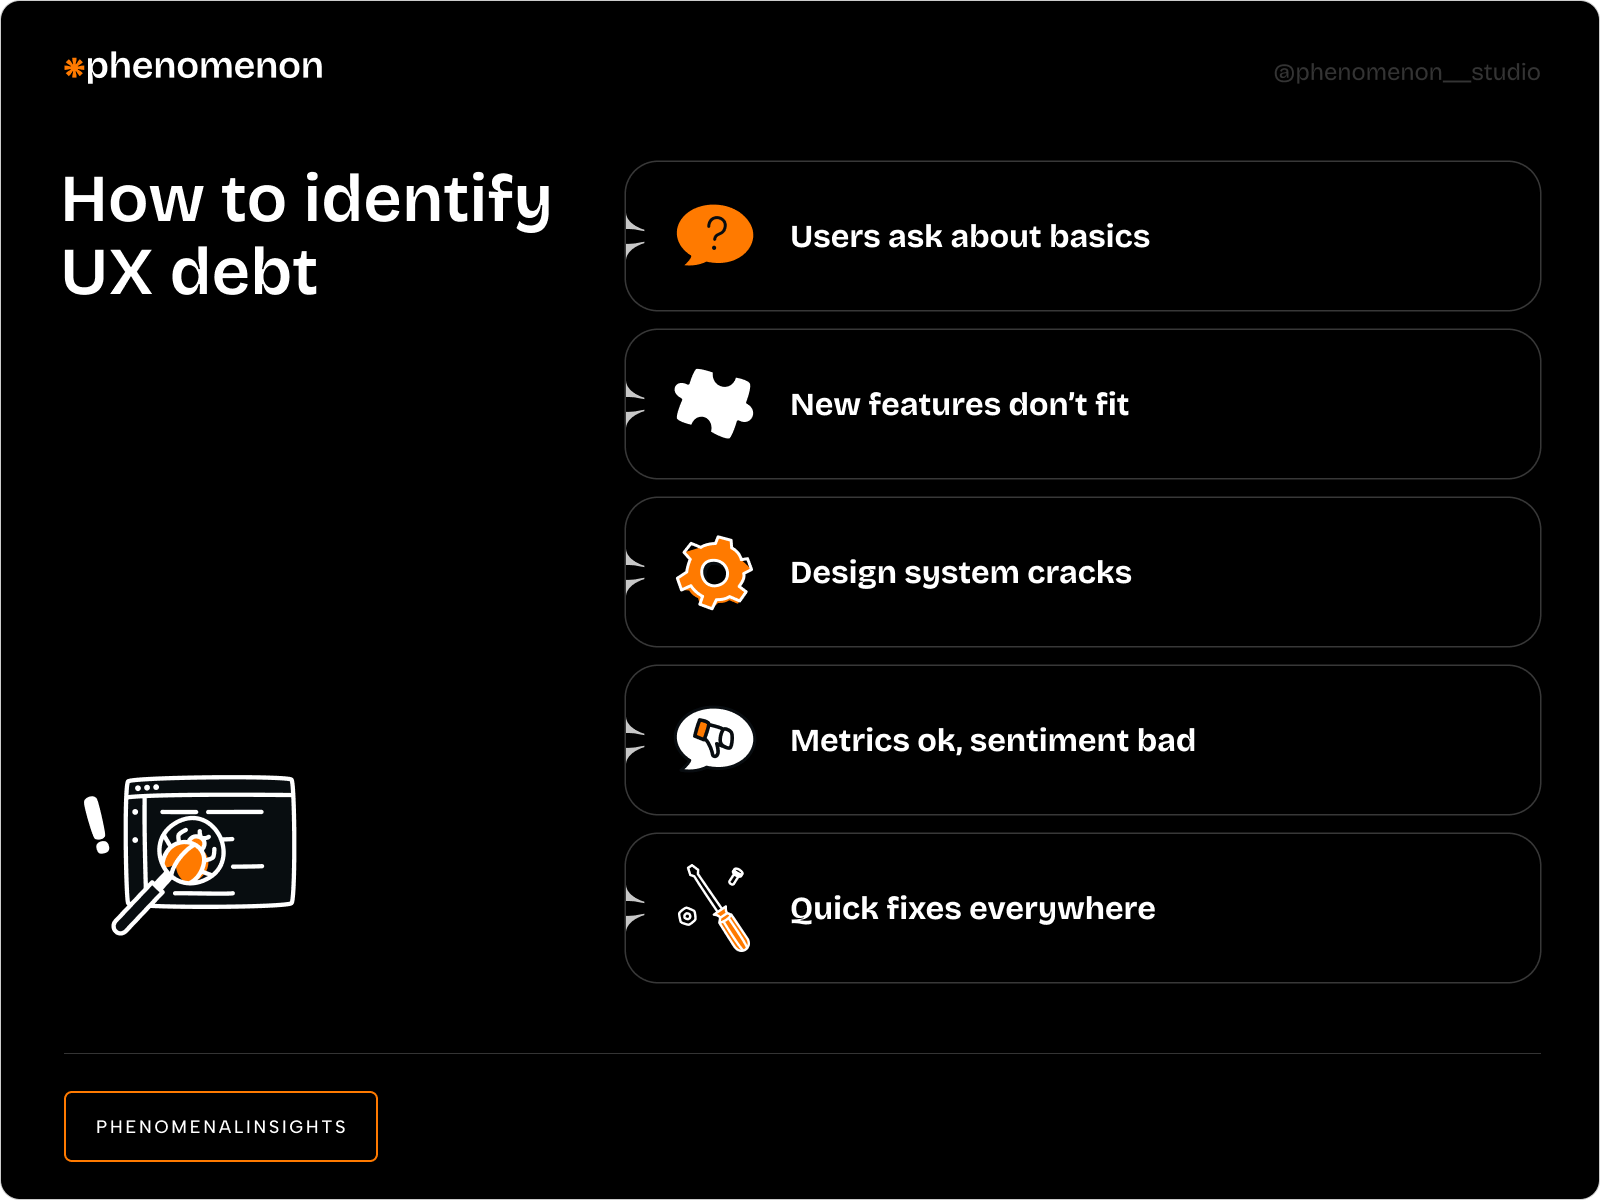This screenshot has width=1600, height=1200.
Task: Click the orange gear icon
Action: tap(714, 572)
